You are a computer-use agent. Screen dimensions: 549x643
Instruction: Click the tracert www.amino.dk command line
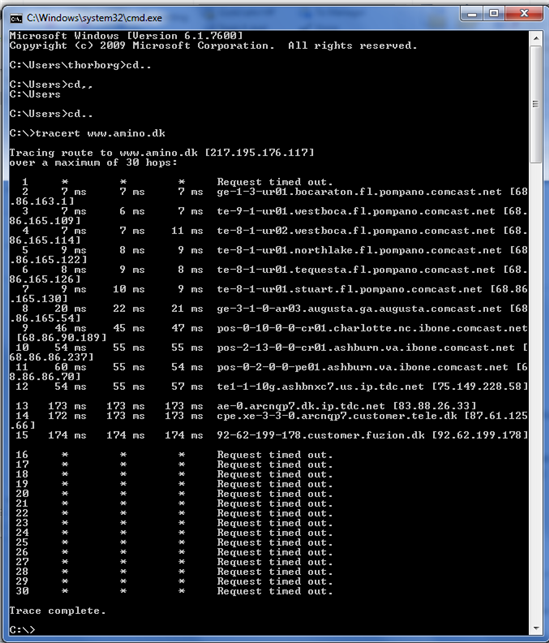click(87, 133)
